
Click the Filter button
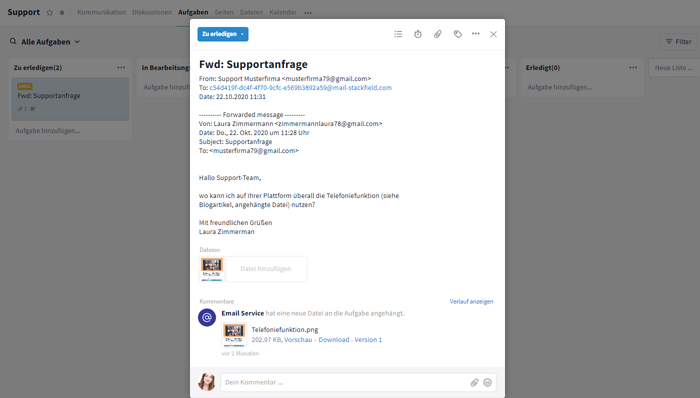[678, 41]
